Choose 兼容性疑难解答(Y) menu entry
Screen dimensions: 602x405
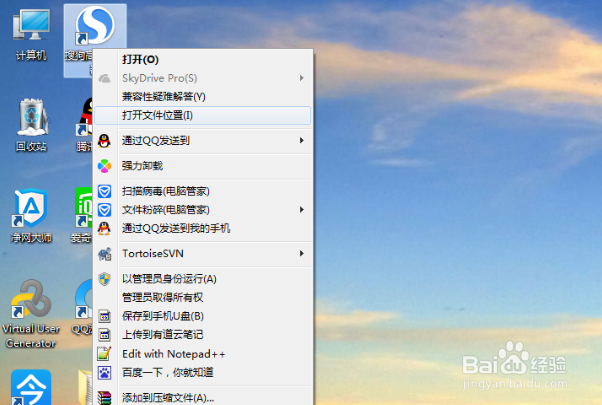203,97
